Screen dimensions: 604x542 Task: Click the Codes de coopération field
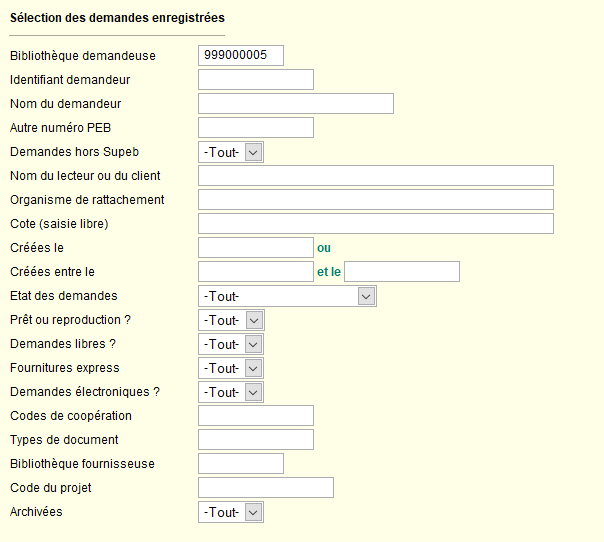point(256,416)
